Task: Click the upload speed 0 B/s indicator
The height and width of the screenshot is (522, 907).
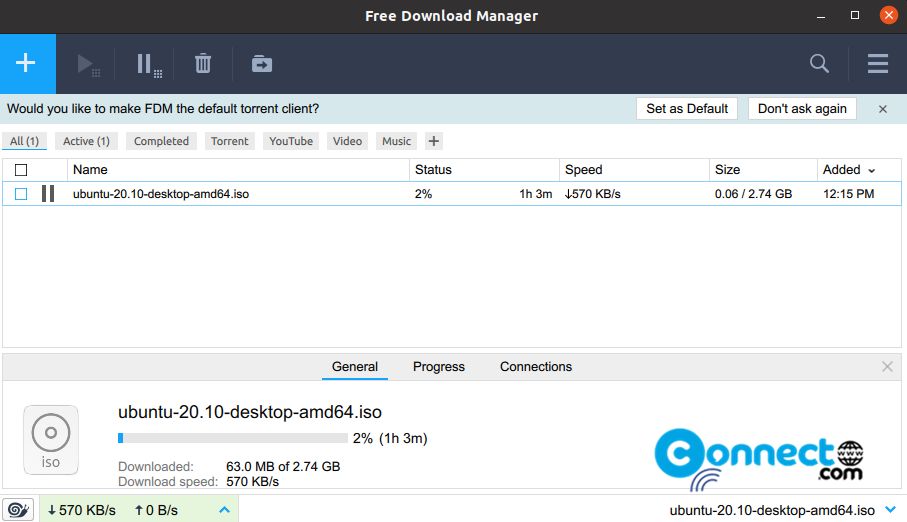Action: coord(156,510)
